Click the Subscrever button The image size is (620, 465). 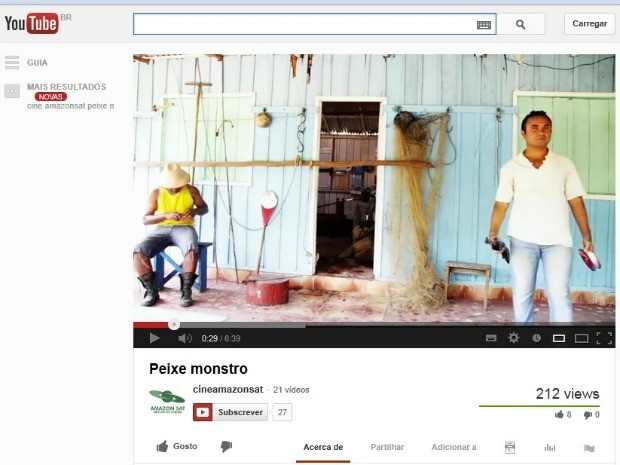[231, 412]
